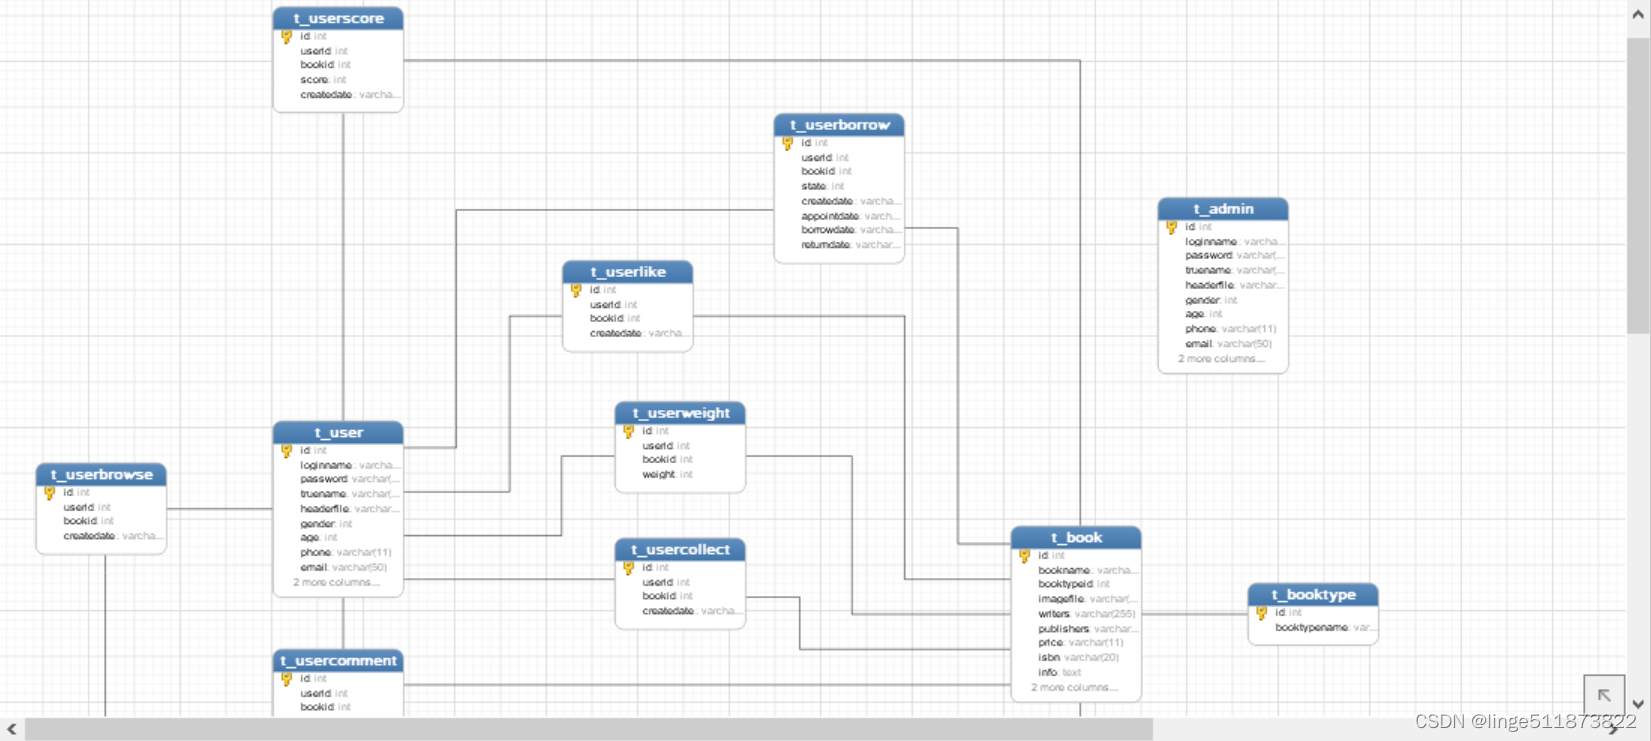Select the t_admin table header

(x=1223, y=209)
